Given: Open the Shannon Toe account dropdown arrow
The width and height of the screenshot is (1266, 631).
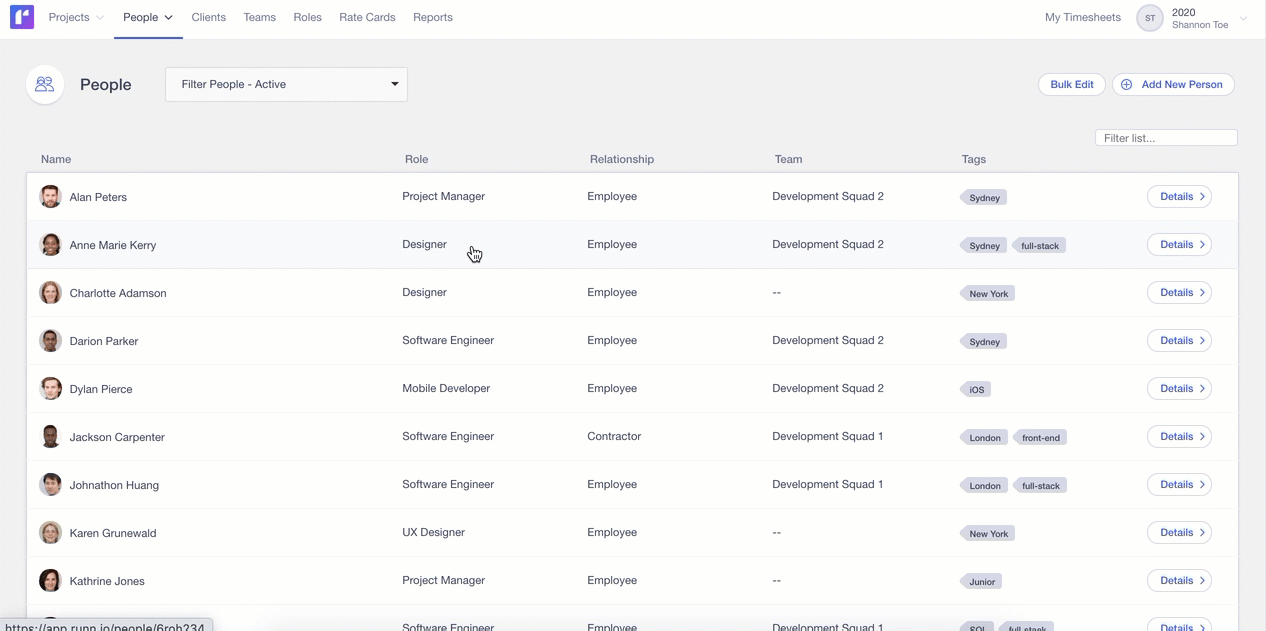Looking at the screenshot, I should click(x=1244, y=18).
